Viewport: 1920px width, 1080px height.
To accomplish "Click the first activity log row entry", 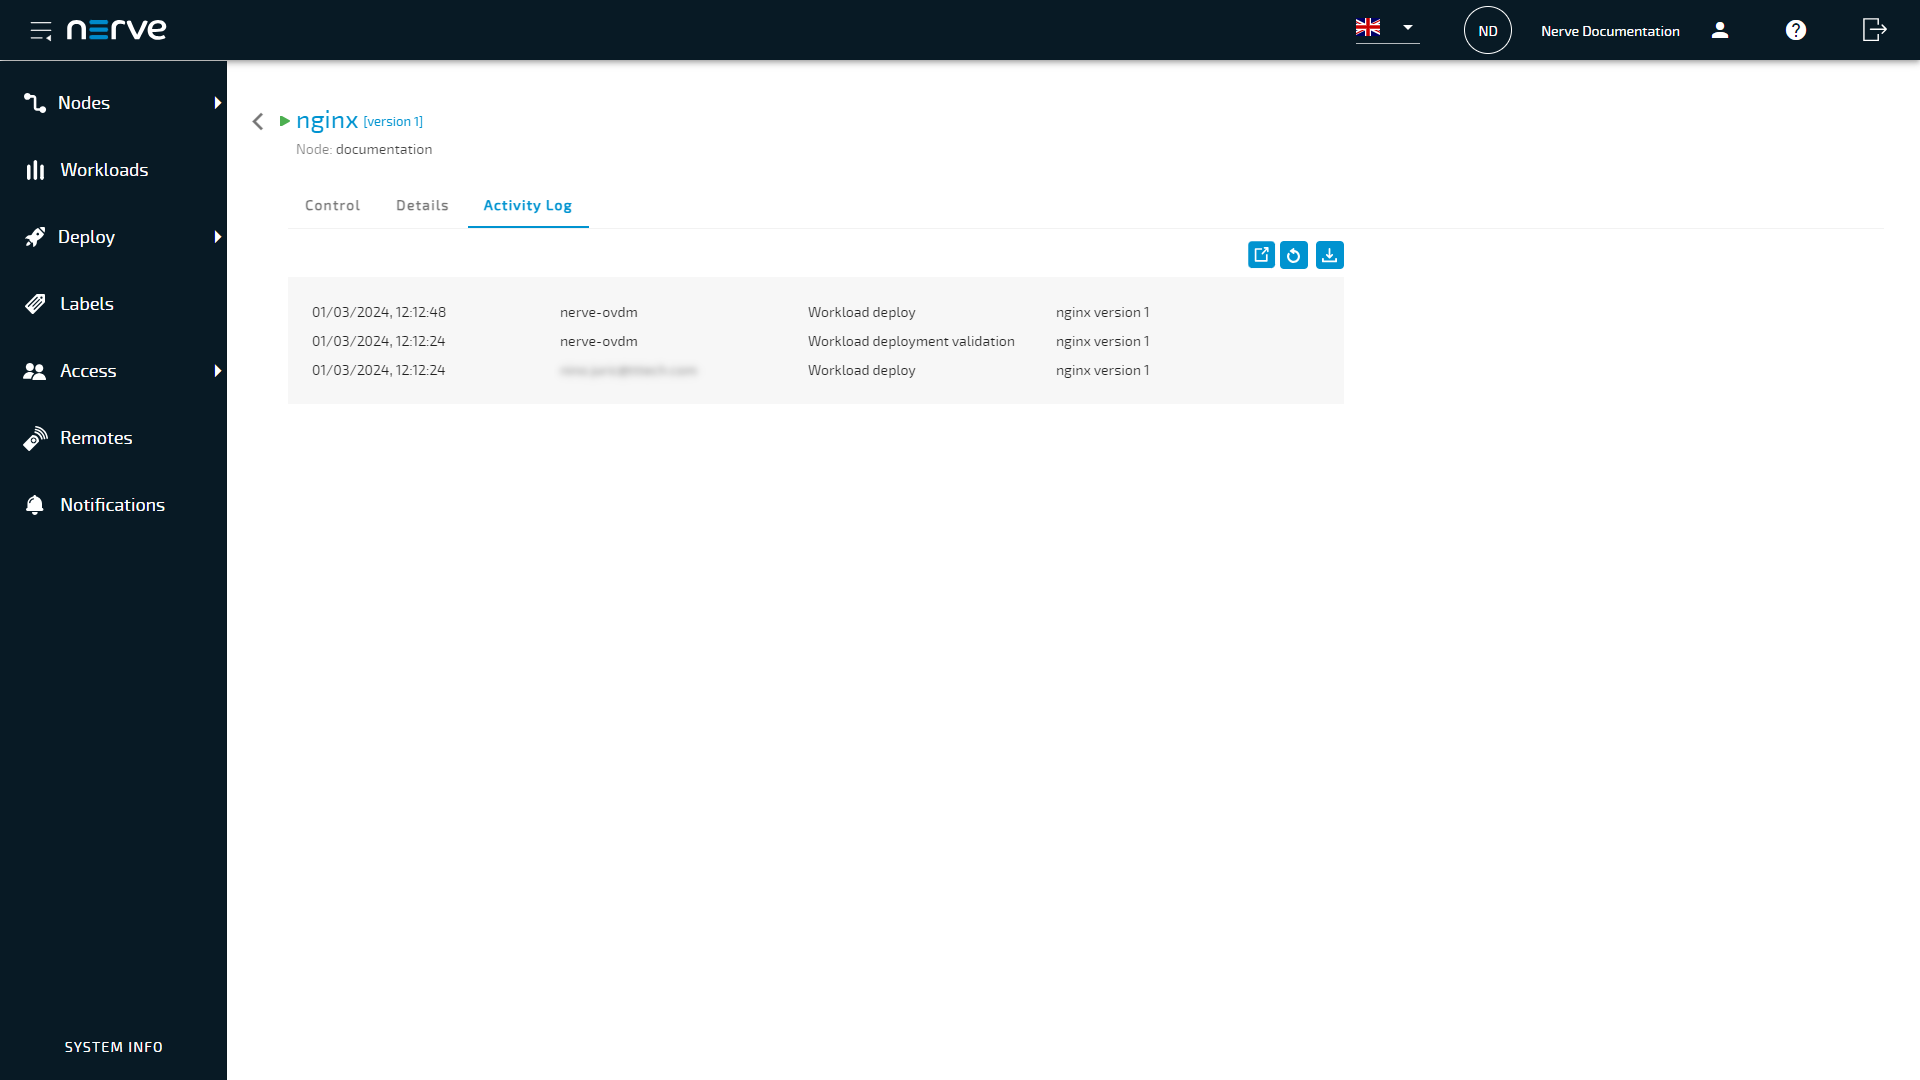I will point(816,311).
